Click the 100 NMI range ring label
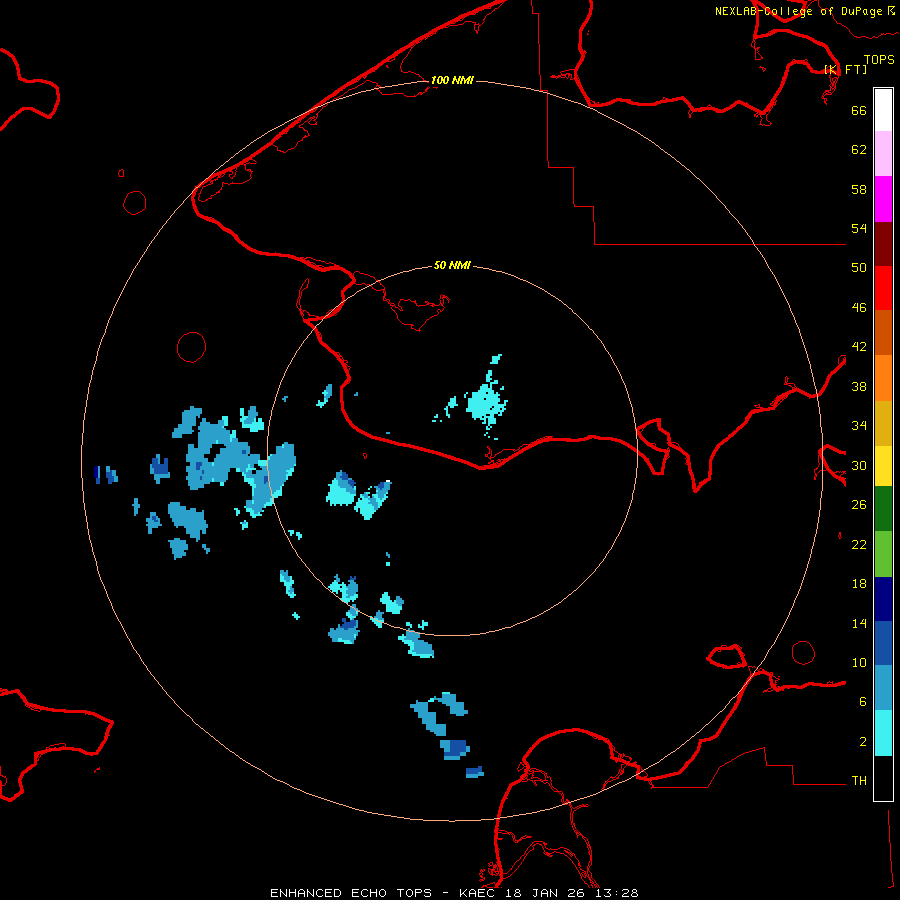900x900 pixels. [x=452, y=80]
